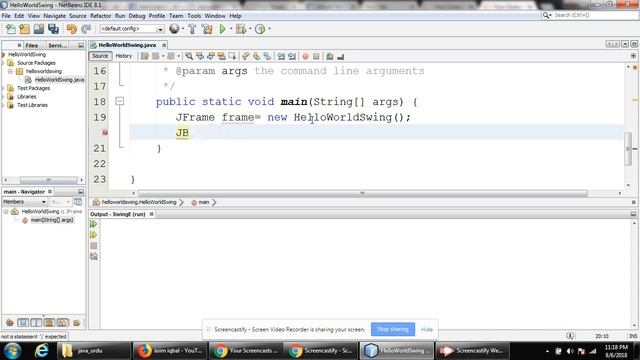
Task: Click the error marker icon on line 20
Action: pos(105,132)
